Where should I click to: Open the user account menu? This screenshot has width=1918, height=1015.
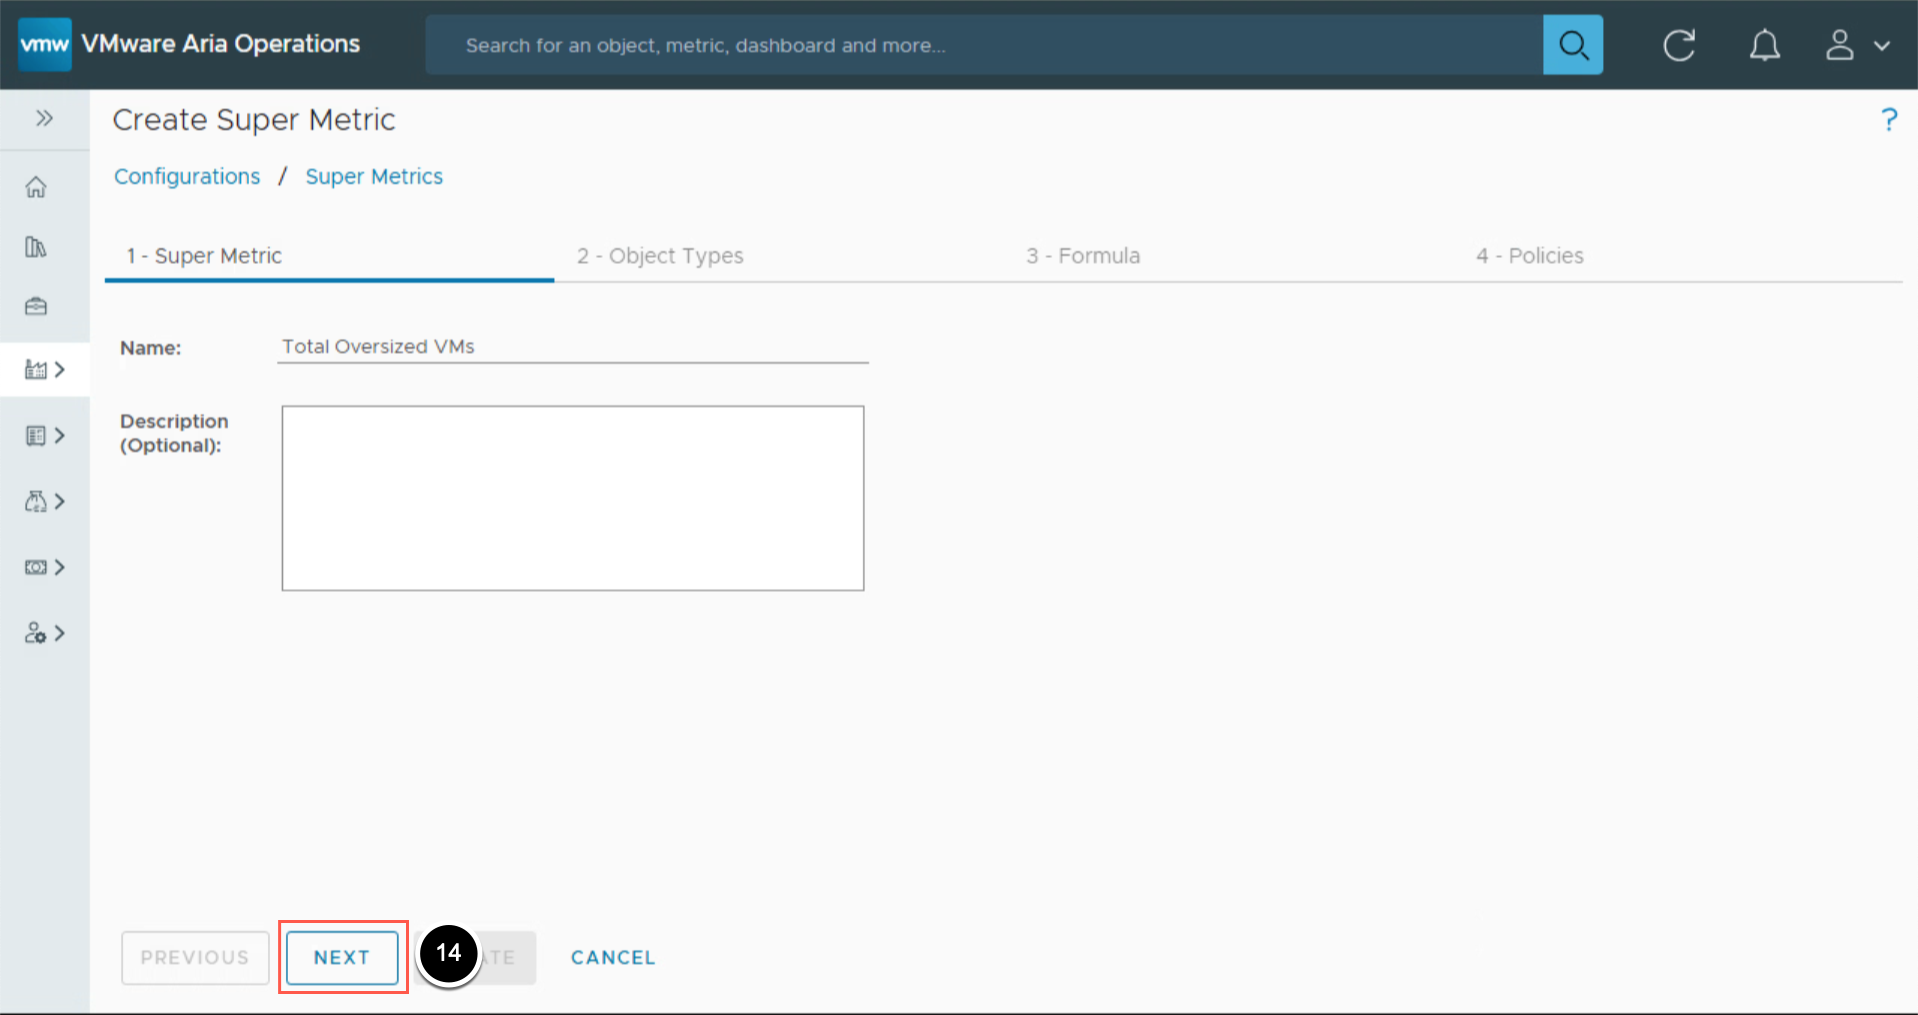point(1857,45)
